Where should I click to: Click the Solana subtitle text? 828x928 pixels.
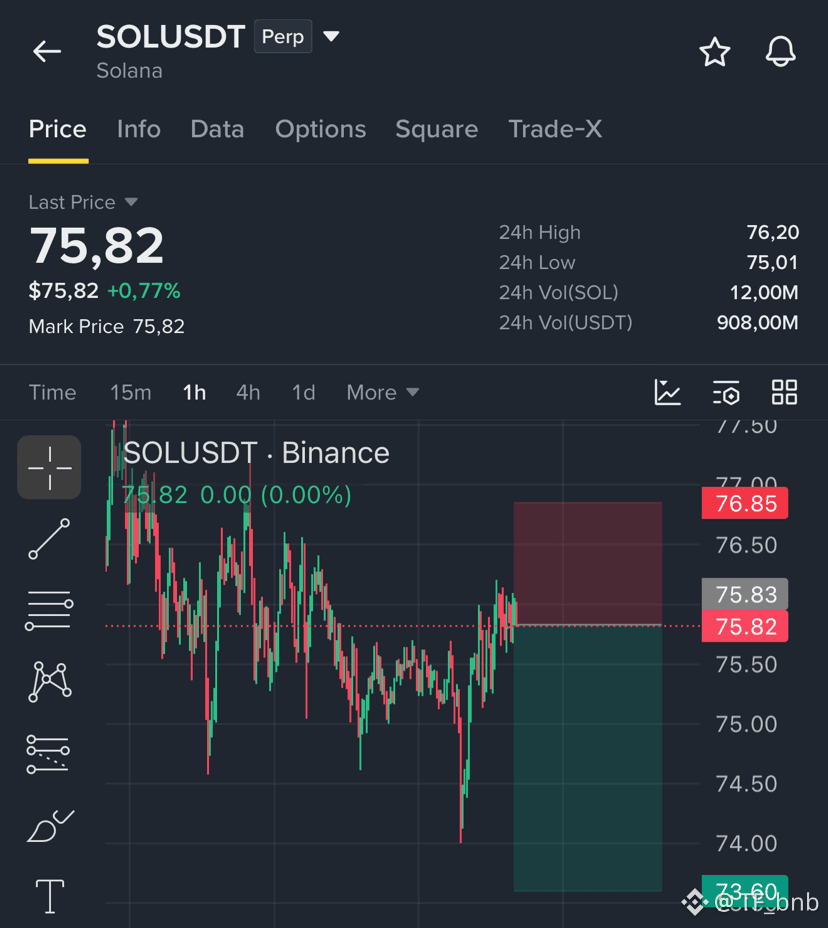click(129, 71)
